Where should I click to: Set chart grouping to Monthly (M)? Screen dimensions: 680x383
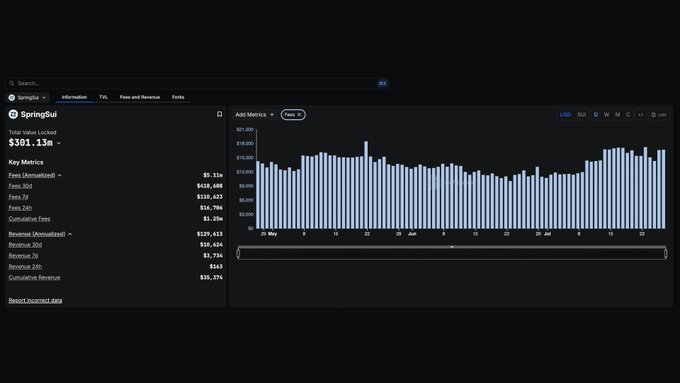(x=618, y=115)
